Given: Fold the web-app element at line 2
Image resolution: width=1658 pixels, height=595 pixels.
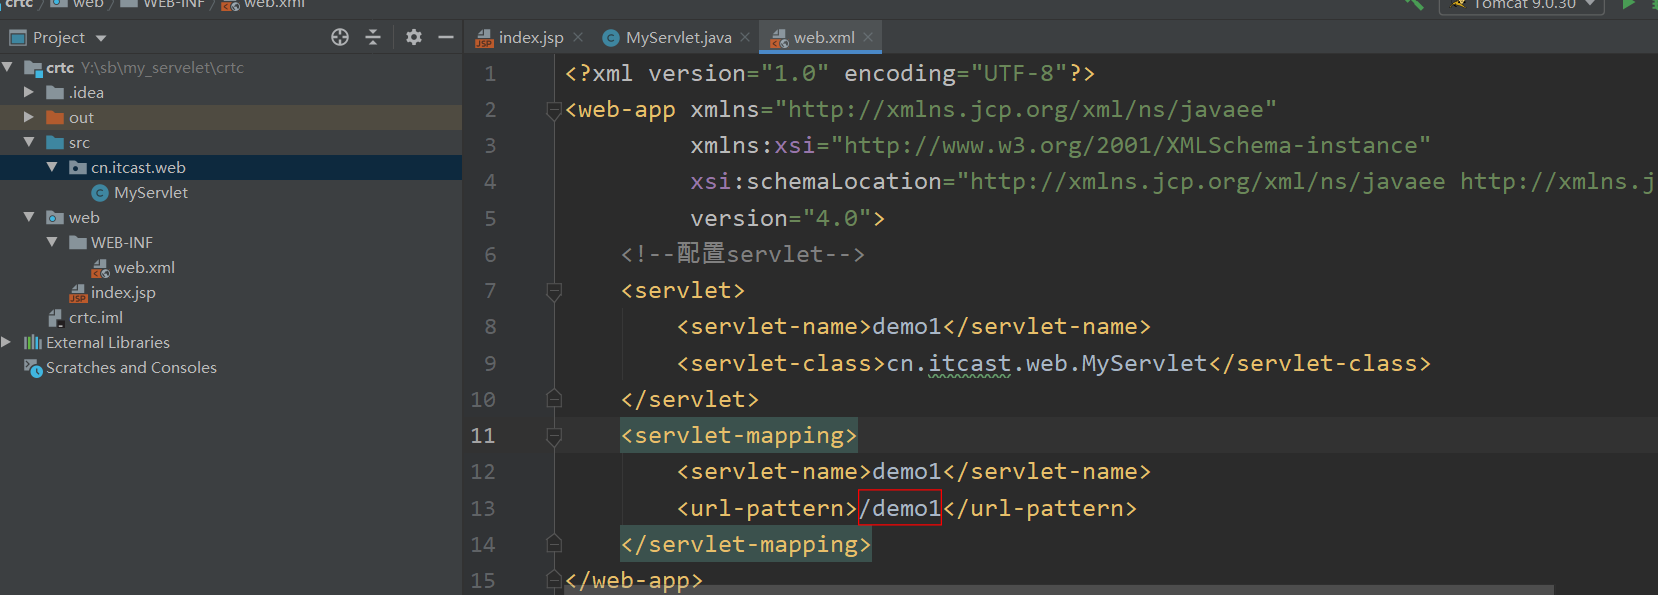Looking at the screenshot, I should point(554,110).
